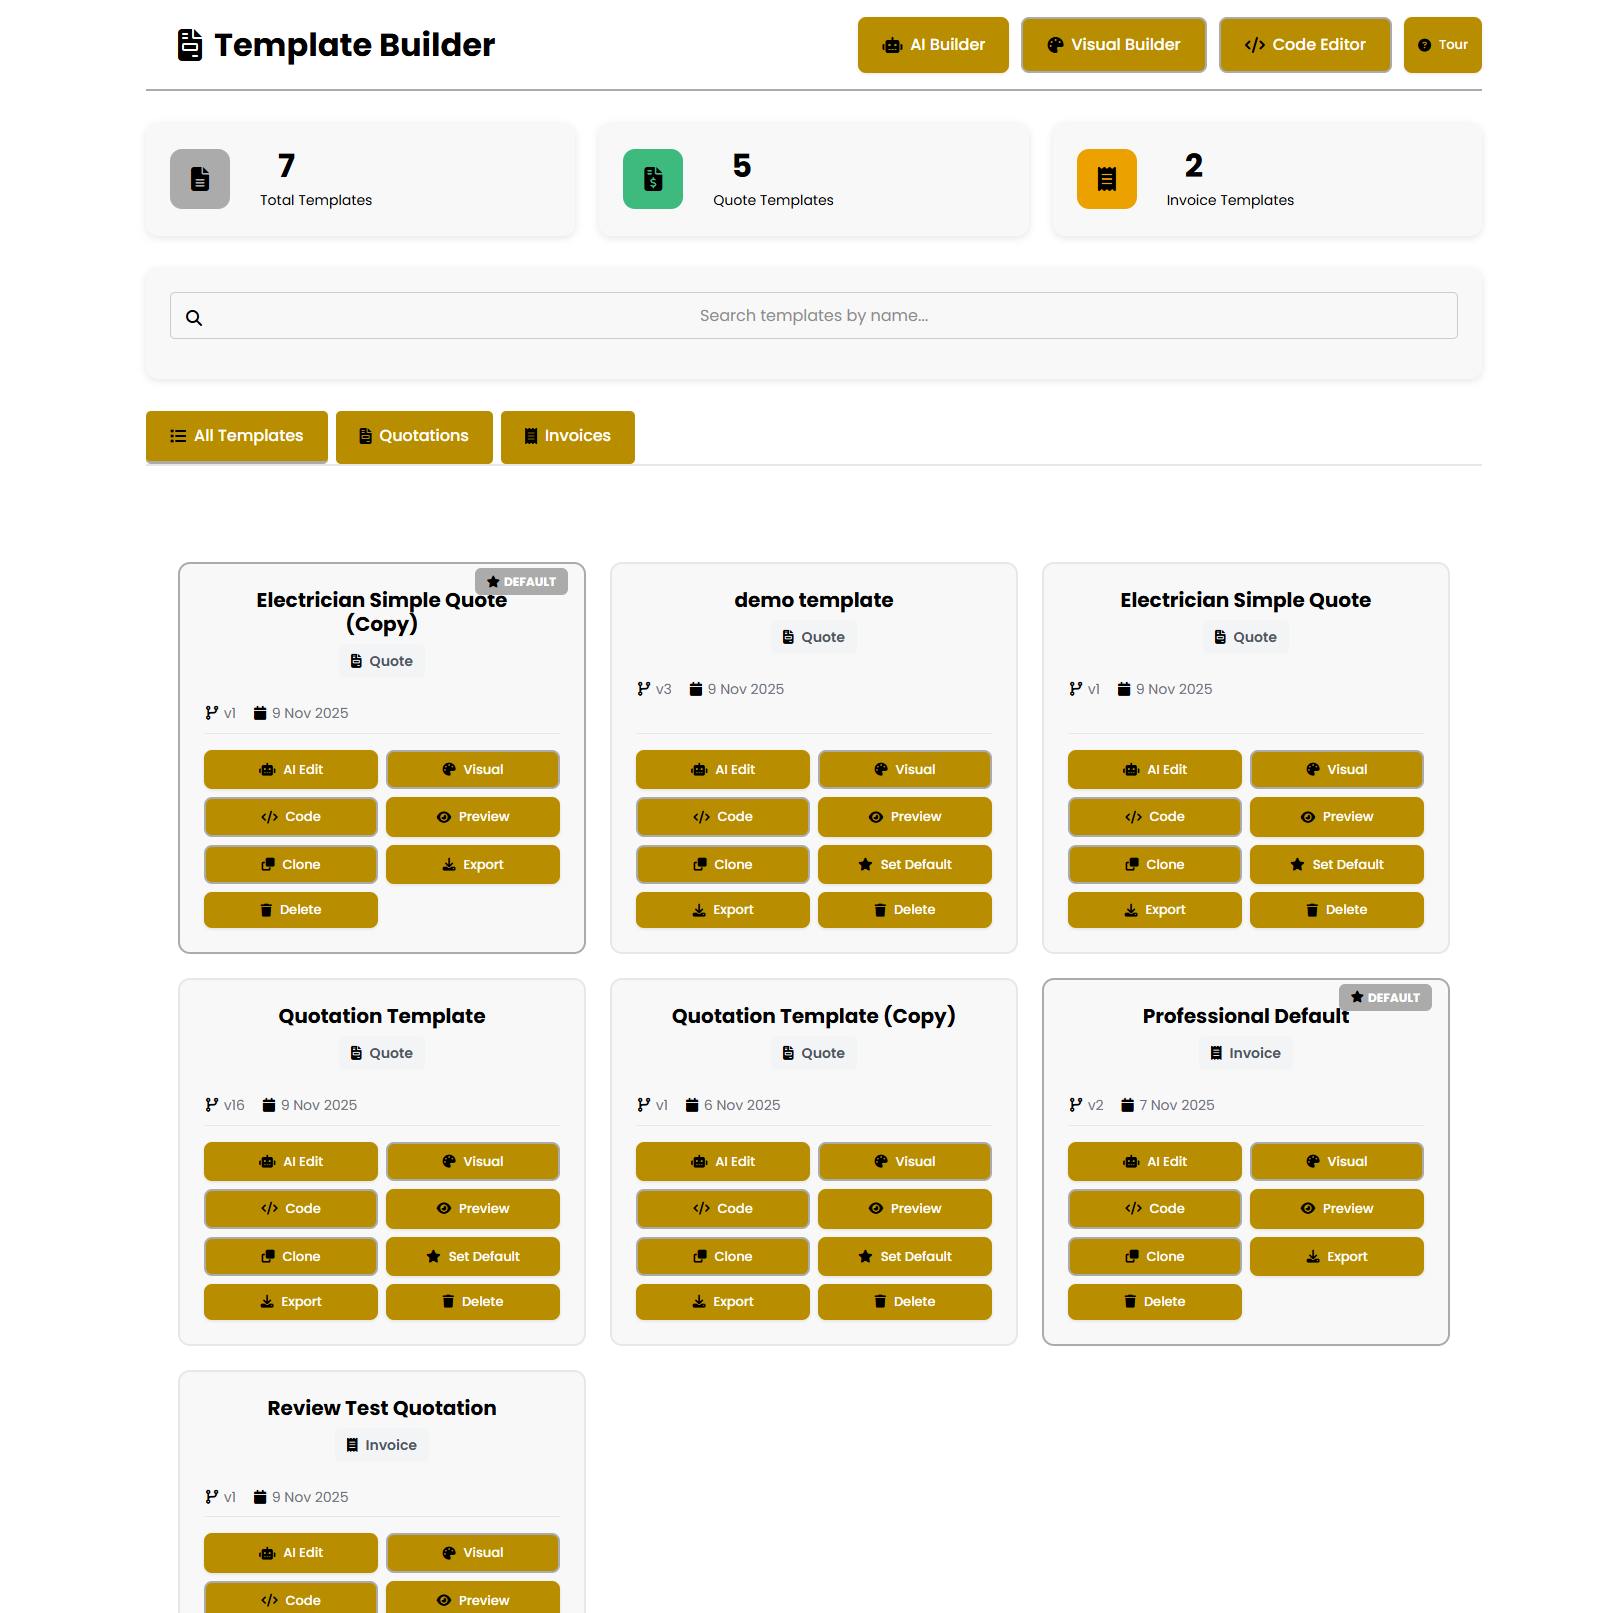1616x1613 pixels.
Task: Clone the 'Electrician Simple Quote (Copy)' template
Action: [x=290, y=864]
